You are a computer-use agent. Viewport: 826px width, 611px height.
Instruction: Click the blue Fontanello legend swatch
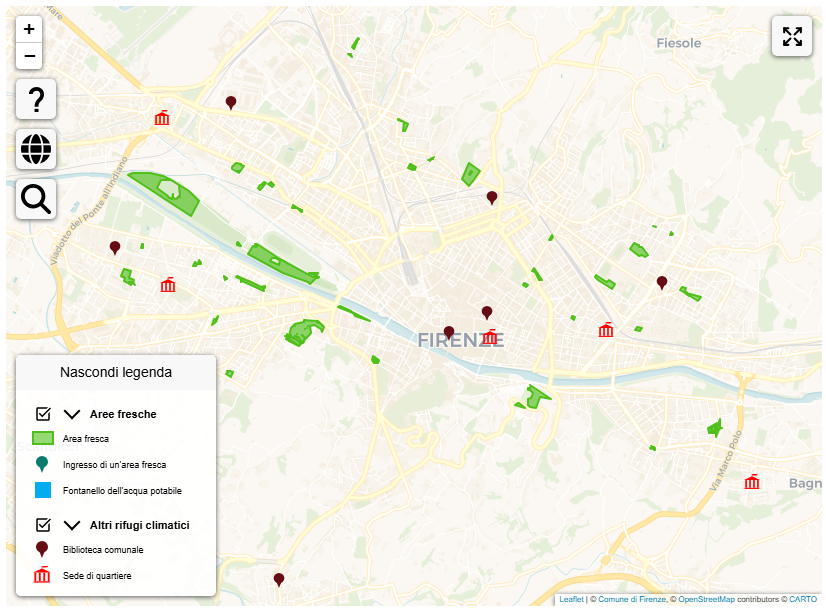coord(43,490)
